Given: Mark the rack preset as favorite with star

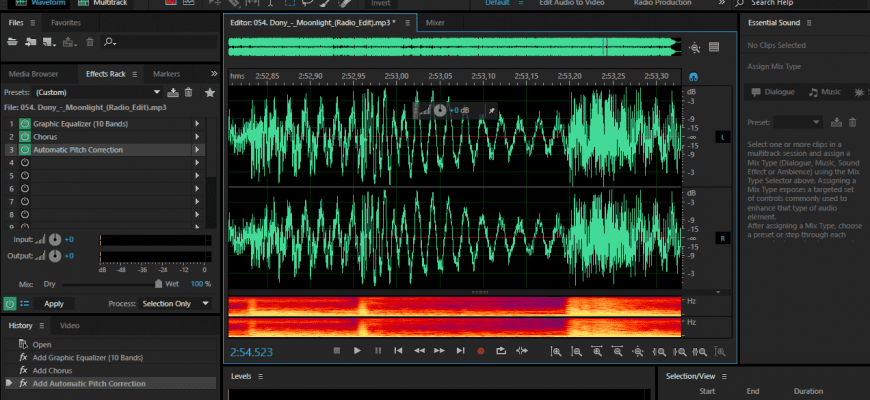Looking at the screenshot, I should [x=210, y=92].
